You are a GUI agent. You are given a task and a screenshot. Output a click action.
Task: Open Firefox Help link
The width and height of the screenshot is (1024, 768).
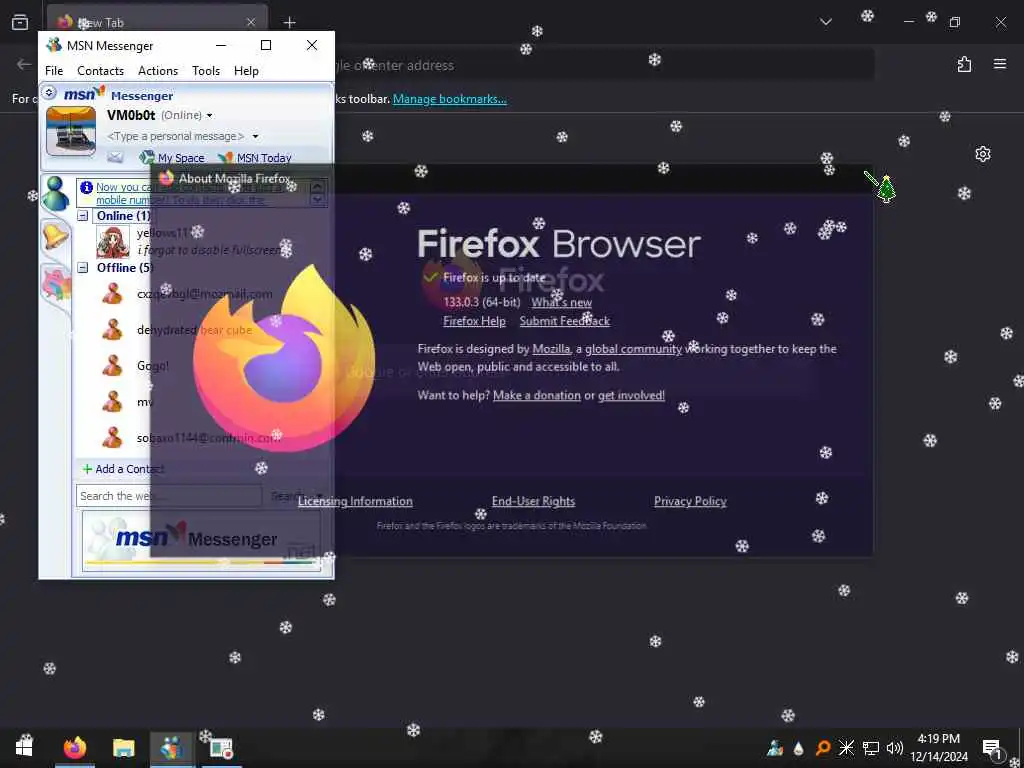tap(474, 321)
